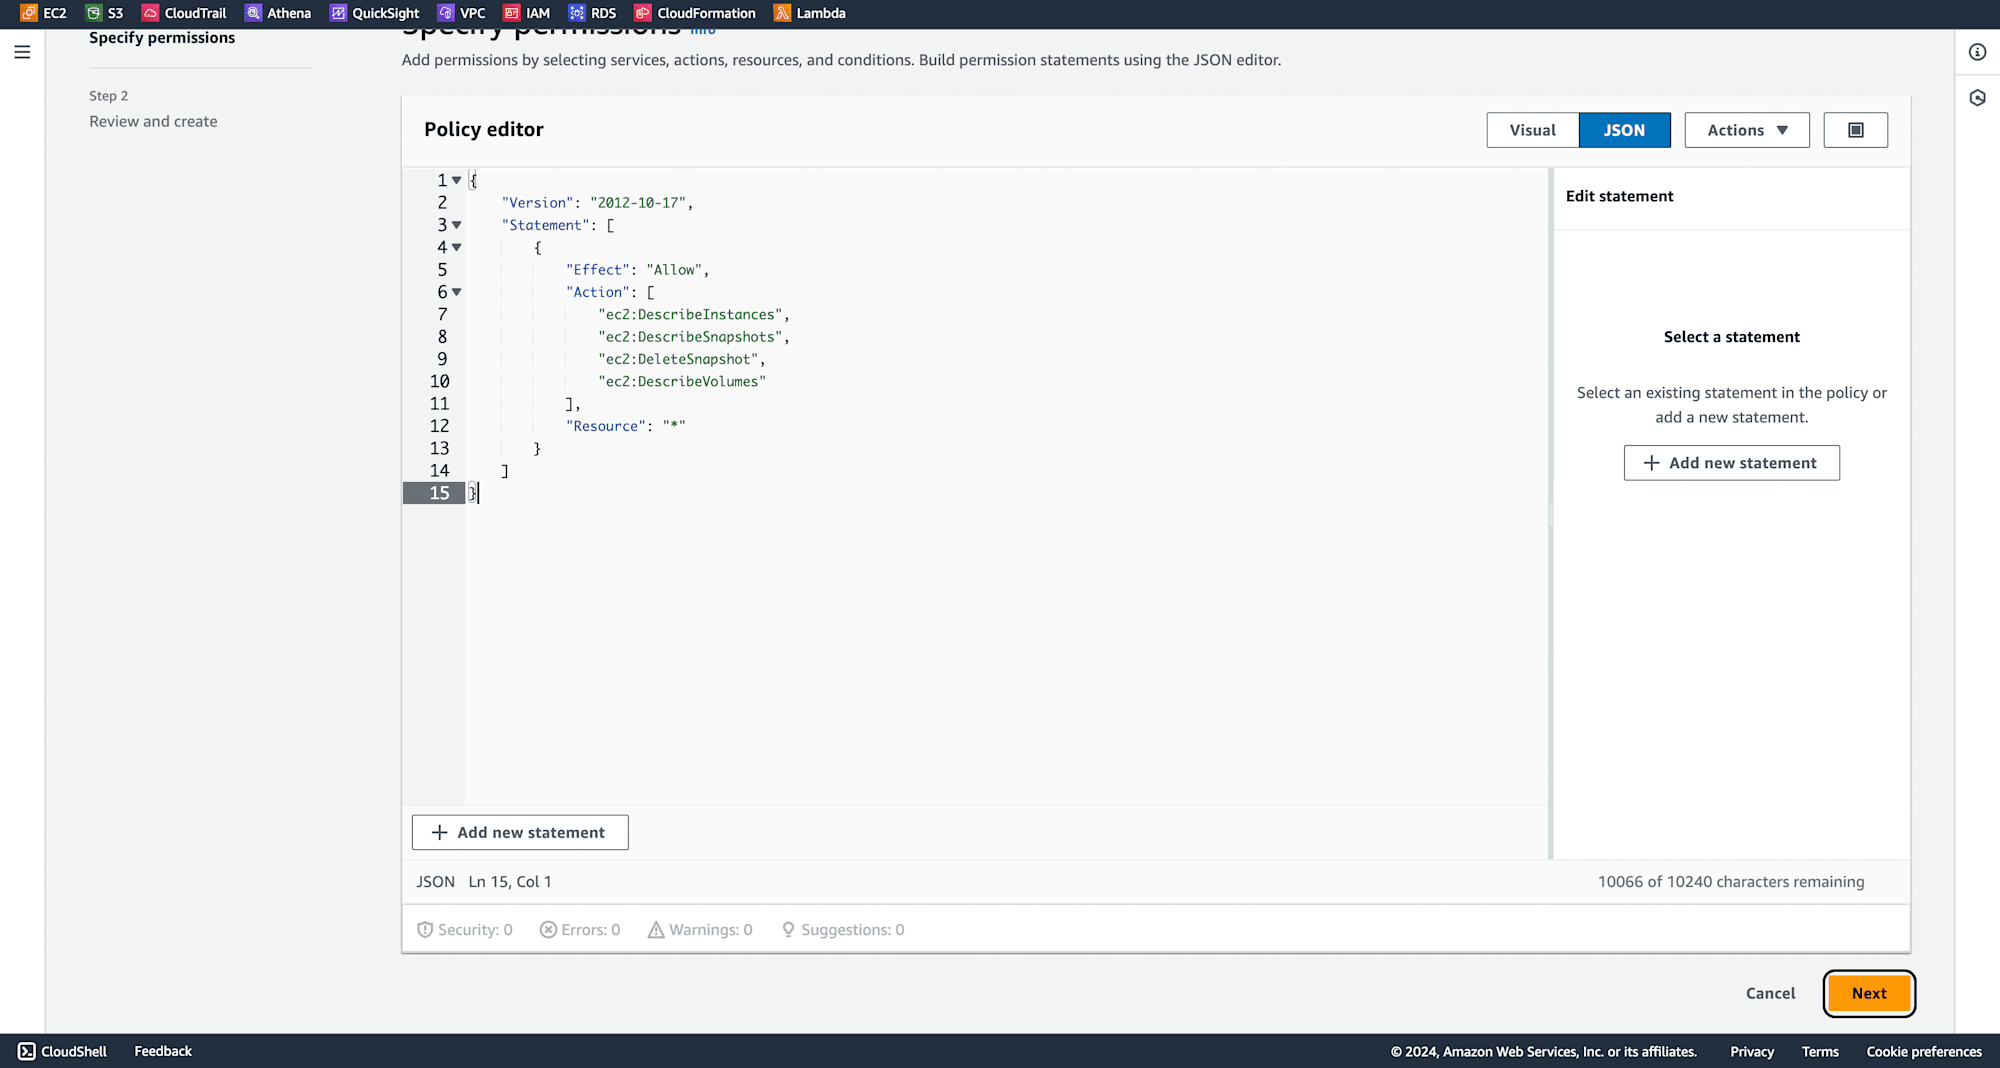The height and width of the screenshot is (1068, 2000).
Task: Click the Suggestions lightbulb icon
Action: pyautogui.click(x=788, y=930)
